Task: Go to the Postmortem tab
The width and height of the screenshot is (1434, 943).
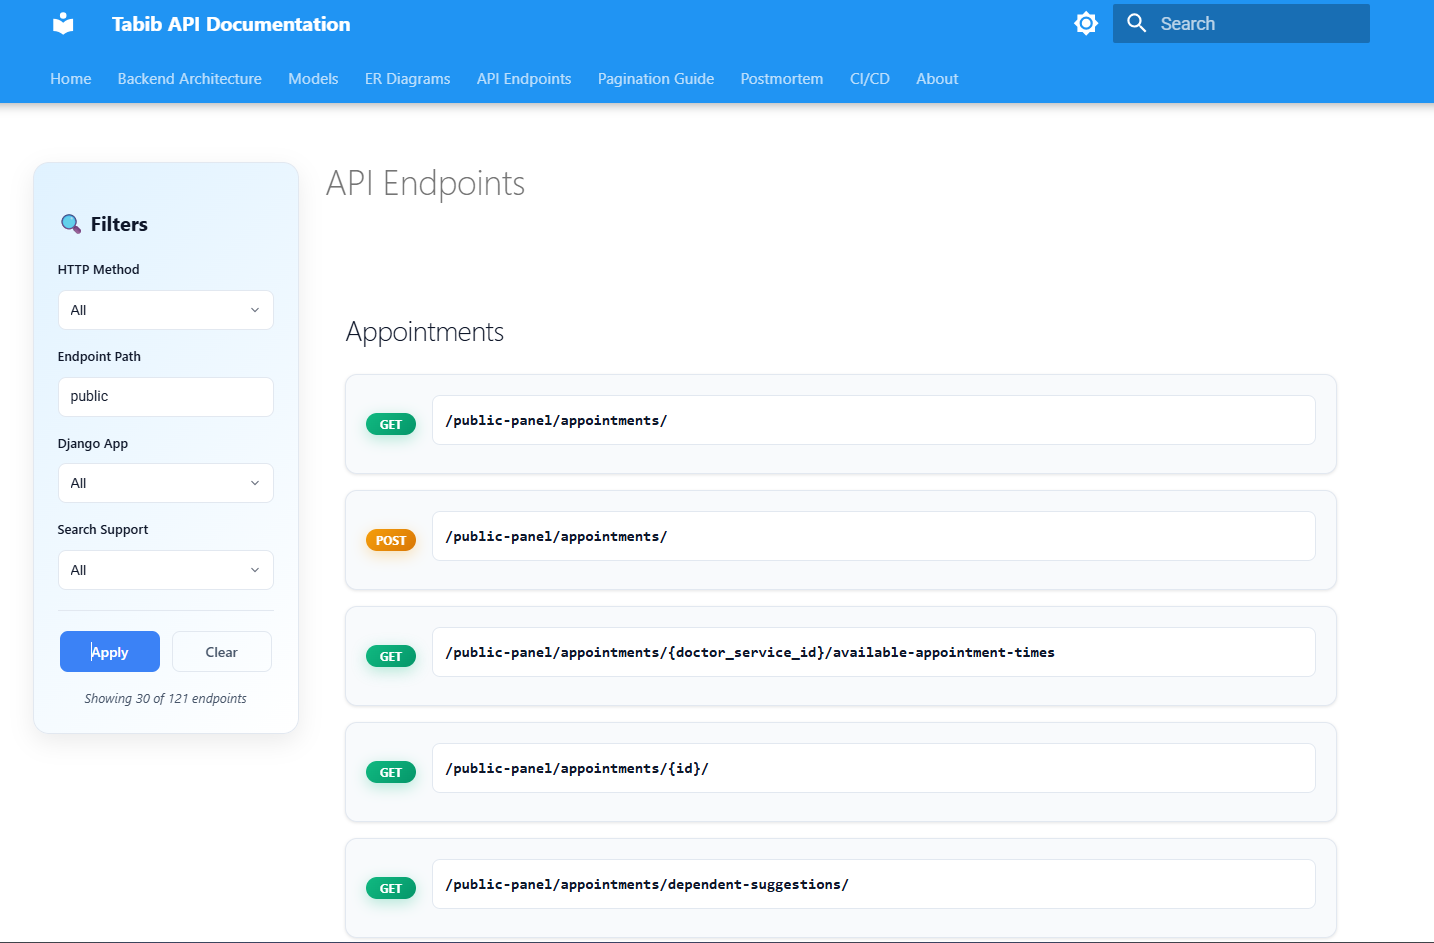Action: tap(782, 79)
